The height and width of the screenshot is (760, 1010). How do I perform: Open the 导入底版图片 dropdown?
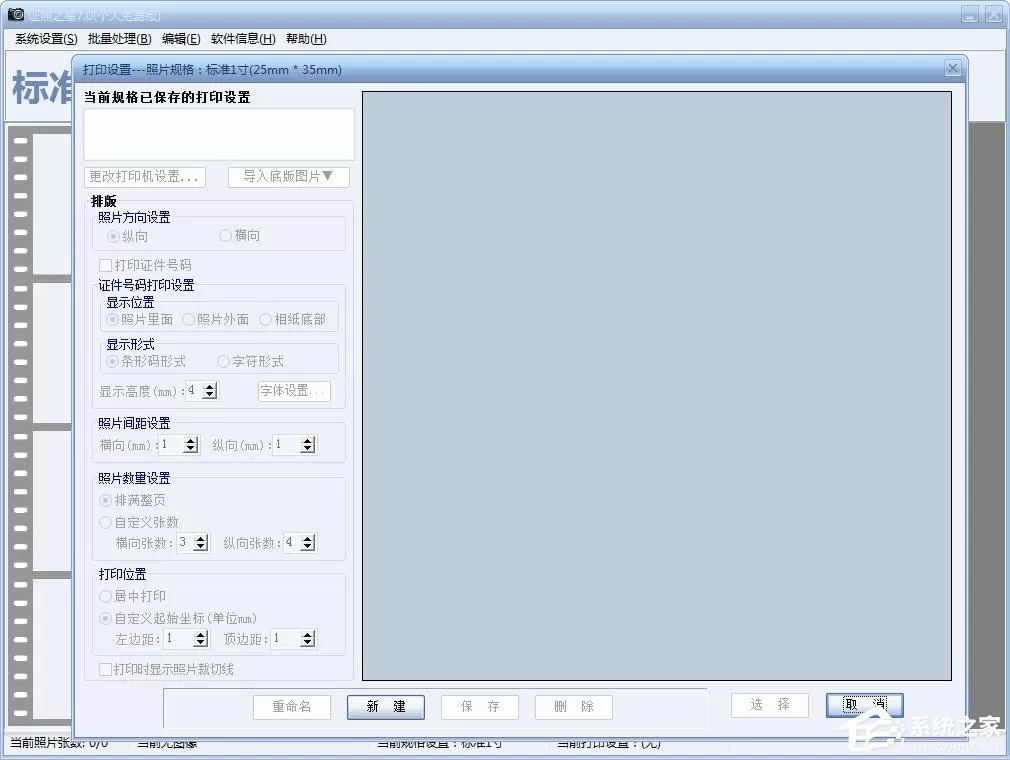coord(289,176)
